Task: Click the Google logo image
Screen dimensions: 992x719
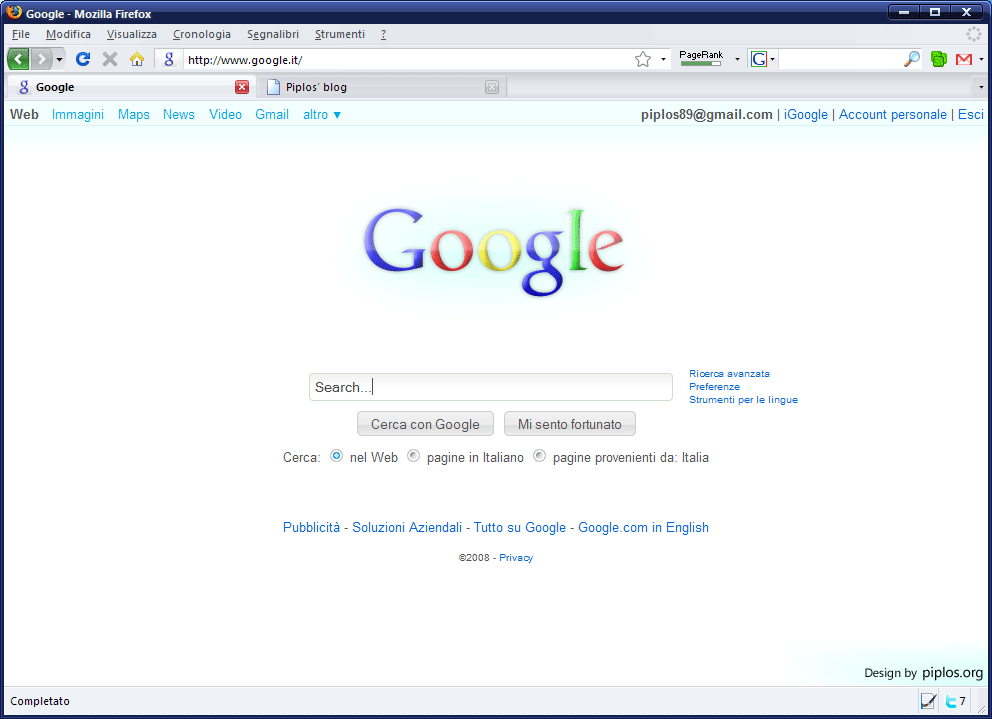Action: pyautogui.click(x=494, y=251)
